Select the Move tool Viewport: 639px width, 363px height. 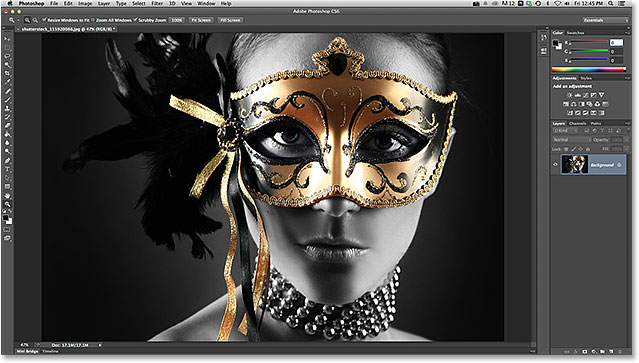[x=7, y=39]
